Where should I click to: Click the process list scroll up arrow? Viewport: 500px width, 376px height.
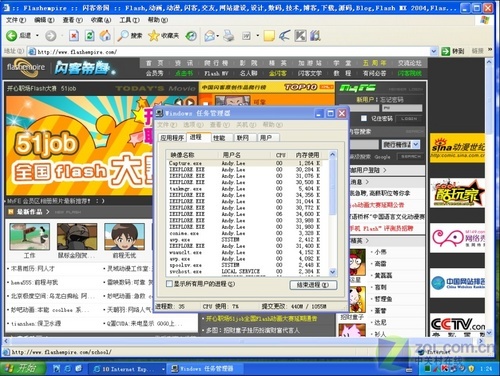(333, 155)
